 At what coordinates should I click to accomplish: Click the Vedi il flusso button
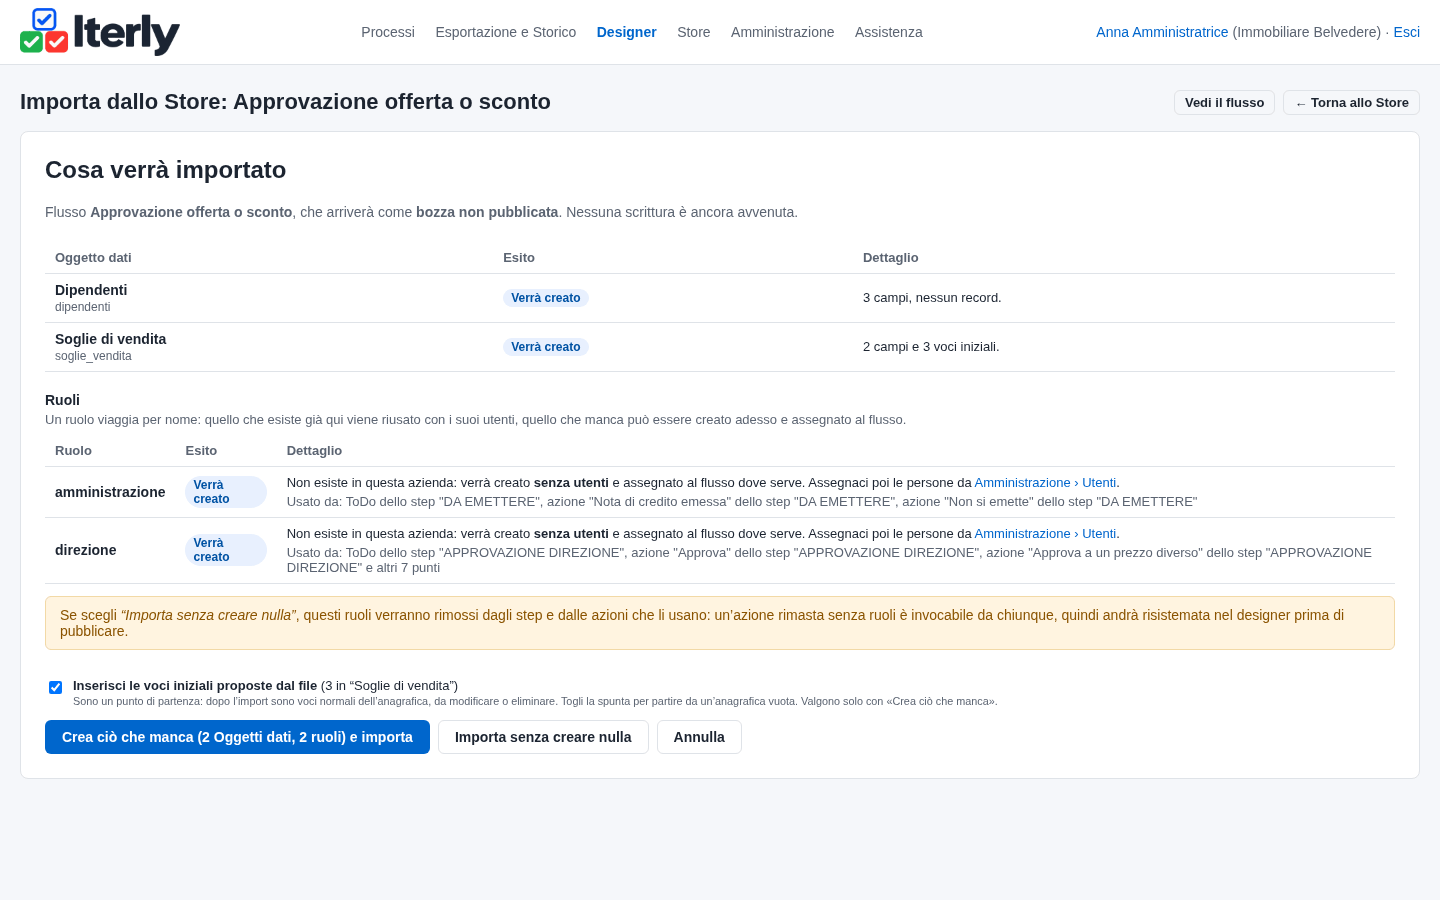pyautogui.click(x=1224, y=103)
